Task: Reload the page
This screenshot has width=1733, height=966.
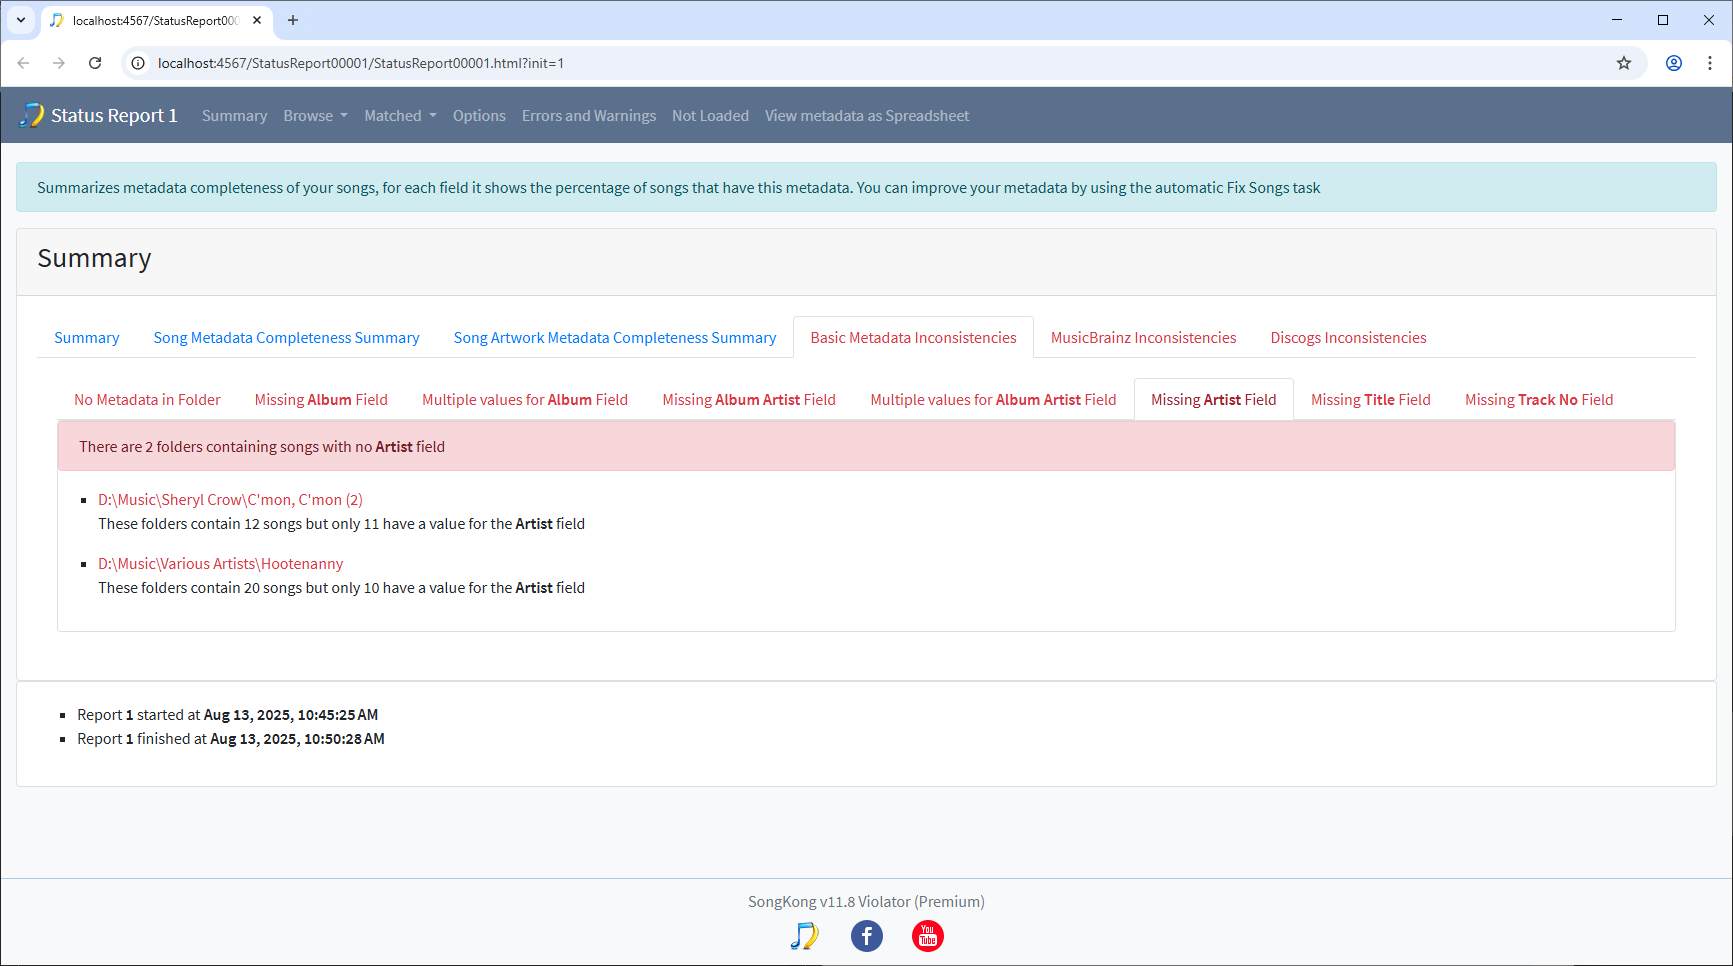Action: coord(95,63)
